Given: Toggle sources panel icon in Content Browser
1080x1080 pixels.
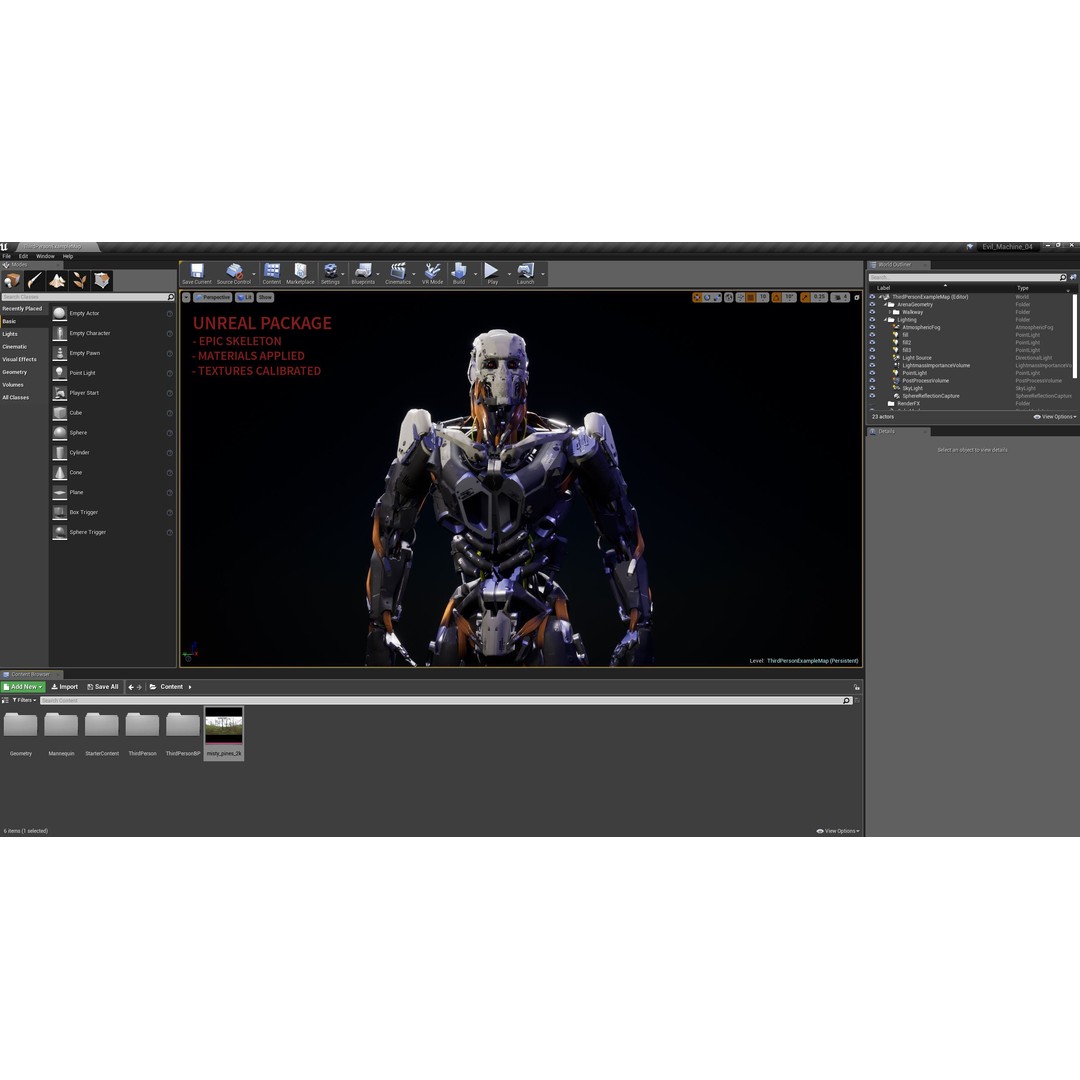Looking at the screenshot, I should tap(6, 700).
